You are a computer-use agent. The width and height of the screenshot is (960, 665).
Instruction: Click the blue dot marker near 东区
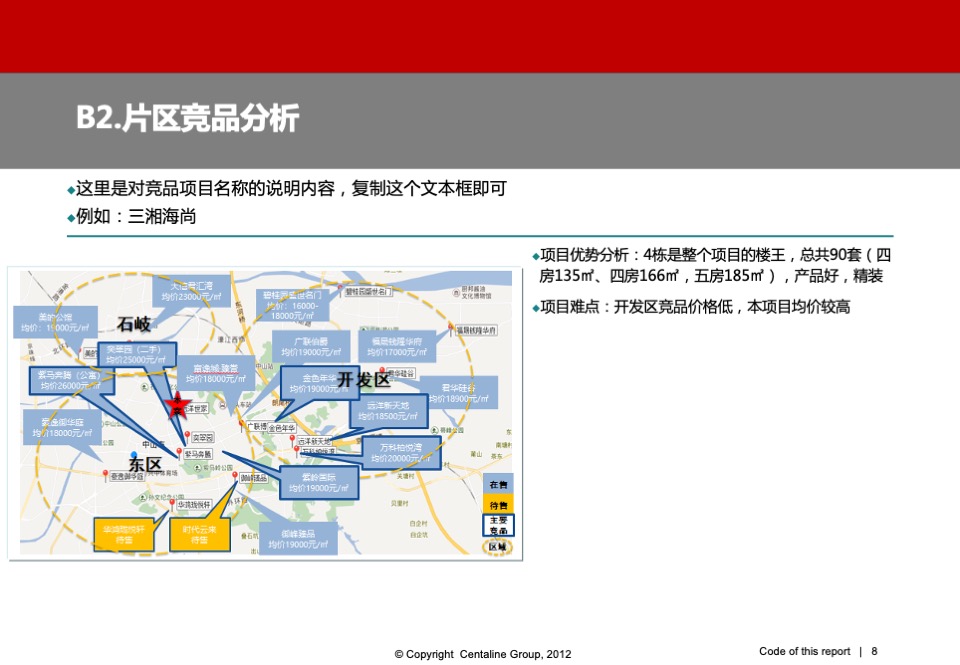tap(133, 452)
